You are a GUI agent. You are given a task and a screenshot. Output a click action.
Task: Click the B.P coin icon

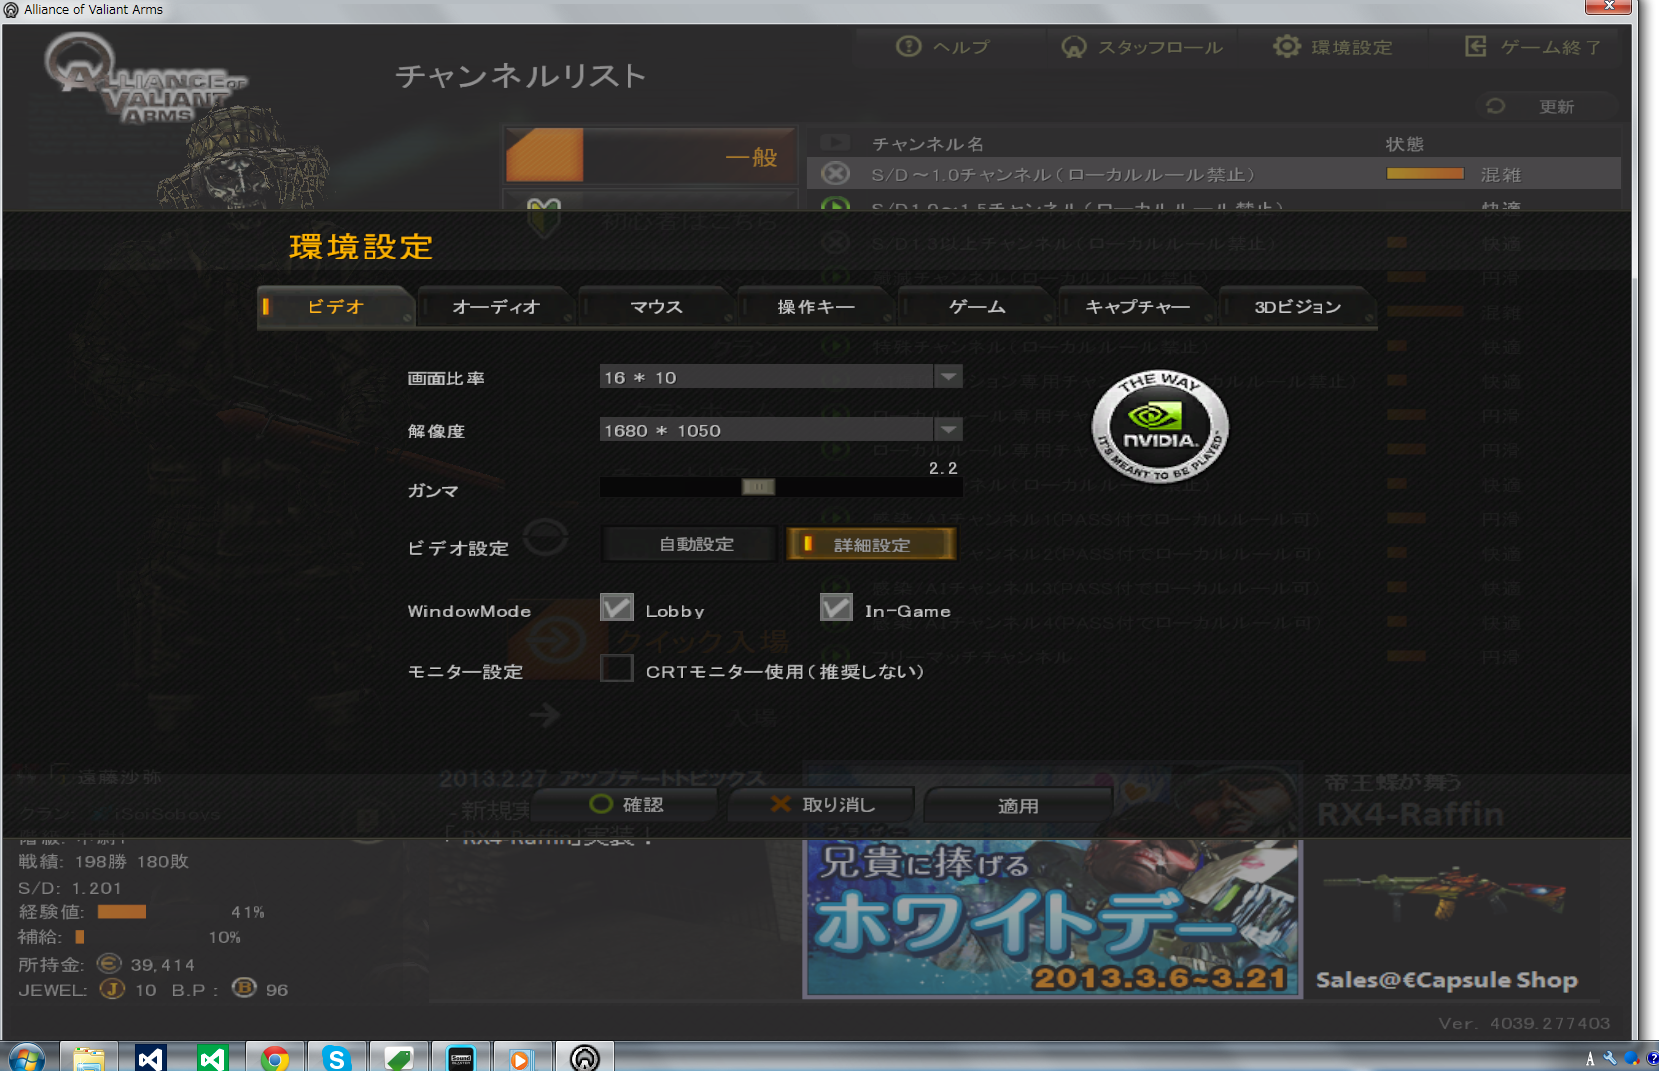(x=244, y=988)
